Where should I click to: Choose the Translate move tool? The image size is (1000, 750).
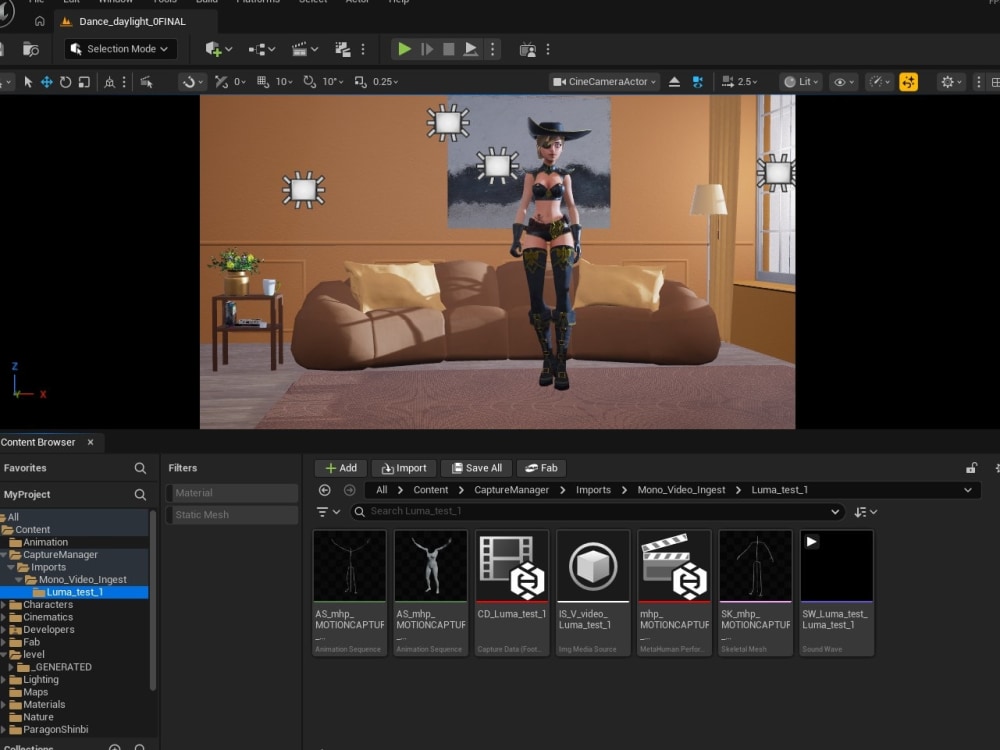[x=47, y=82]
